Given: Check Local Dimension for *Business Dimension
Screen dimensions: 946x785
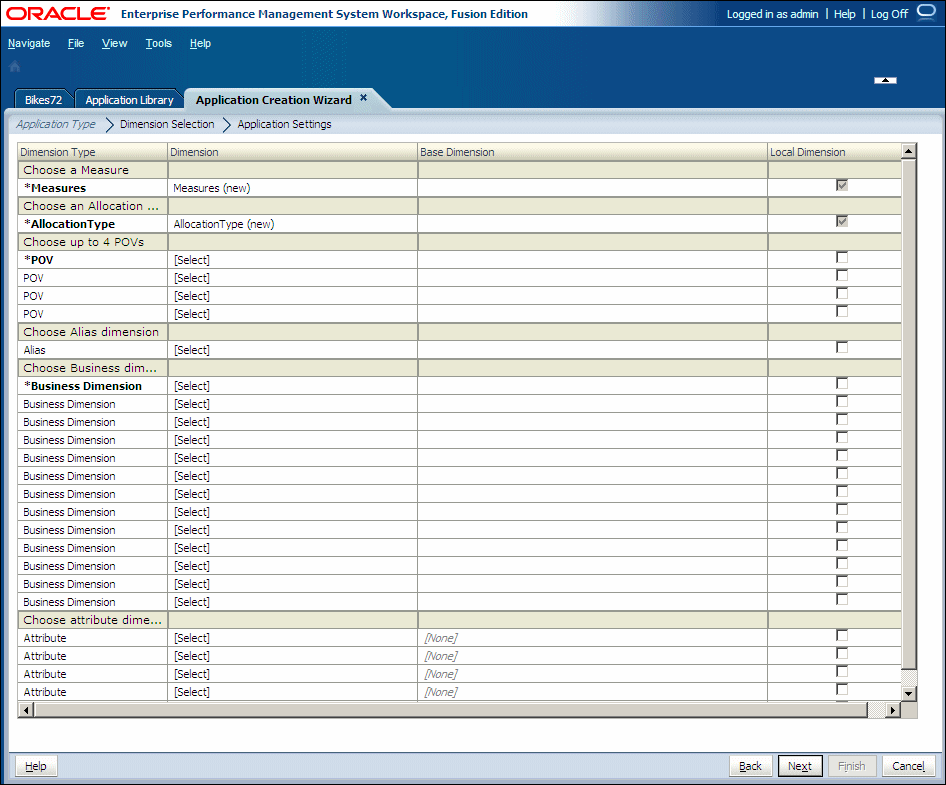Looking at the screenshot, I should tap(841, 382).
